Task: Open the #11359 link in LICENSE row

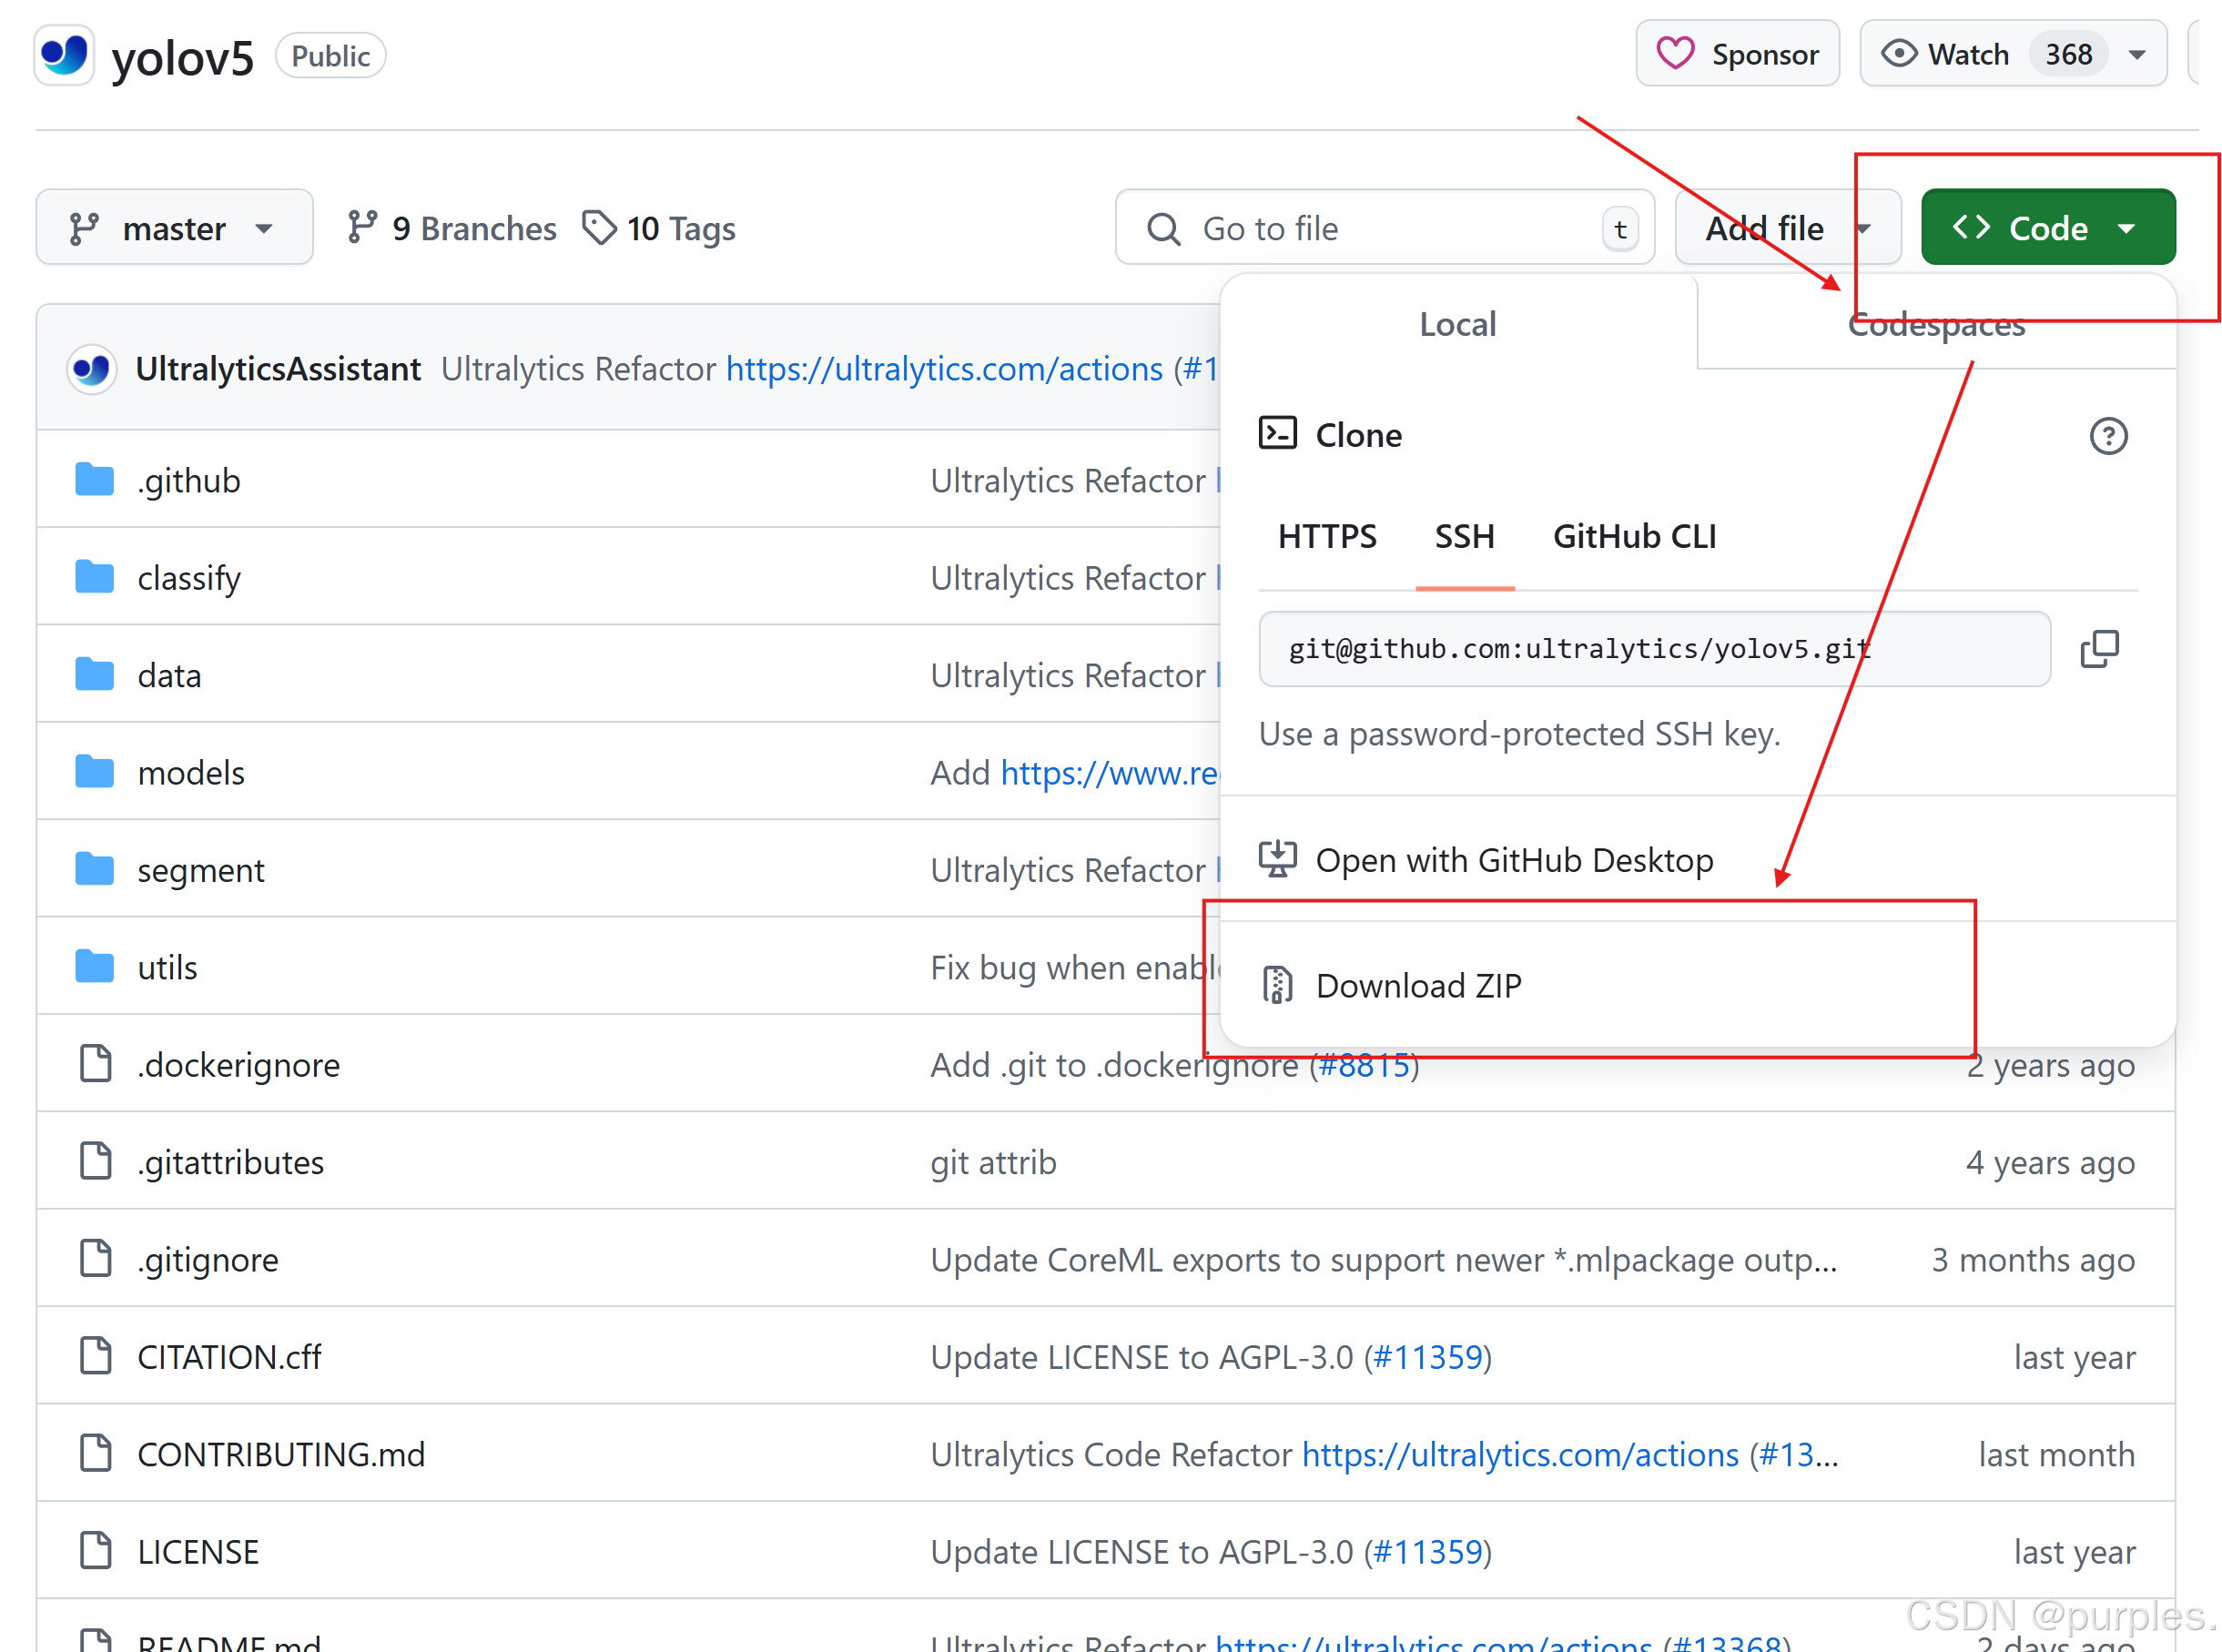Action: tap(1427, 1552)
